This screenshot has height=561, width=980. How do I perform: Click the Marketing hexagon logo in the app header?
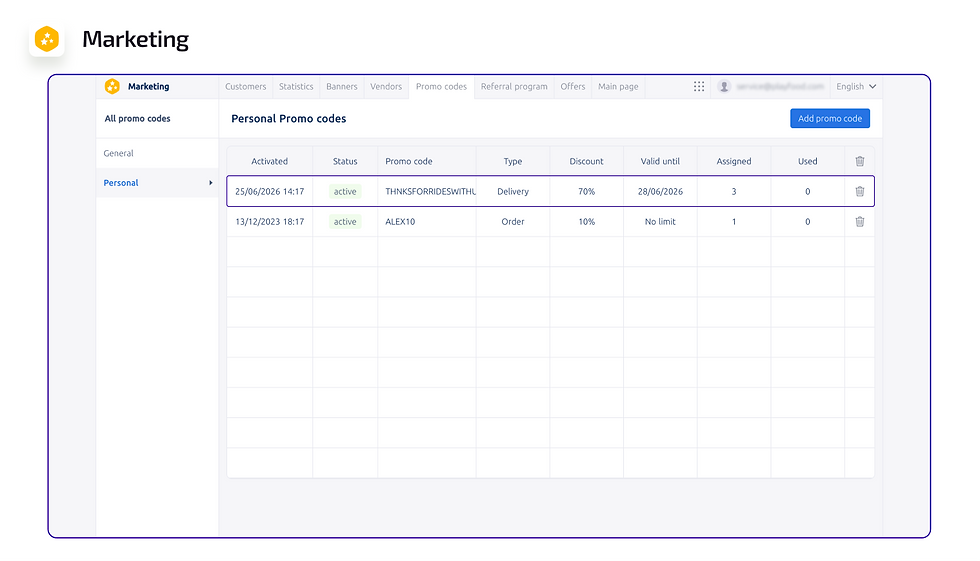[112, 86]
